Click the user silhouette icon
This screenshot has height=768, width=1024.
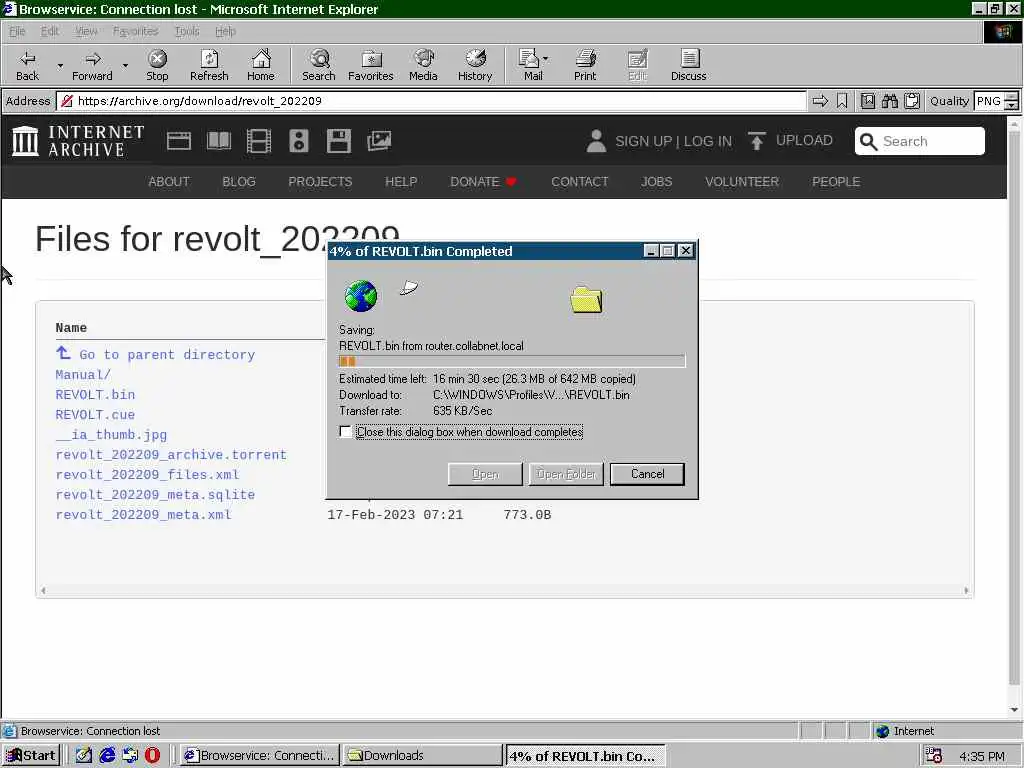point(596,141)
